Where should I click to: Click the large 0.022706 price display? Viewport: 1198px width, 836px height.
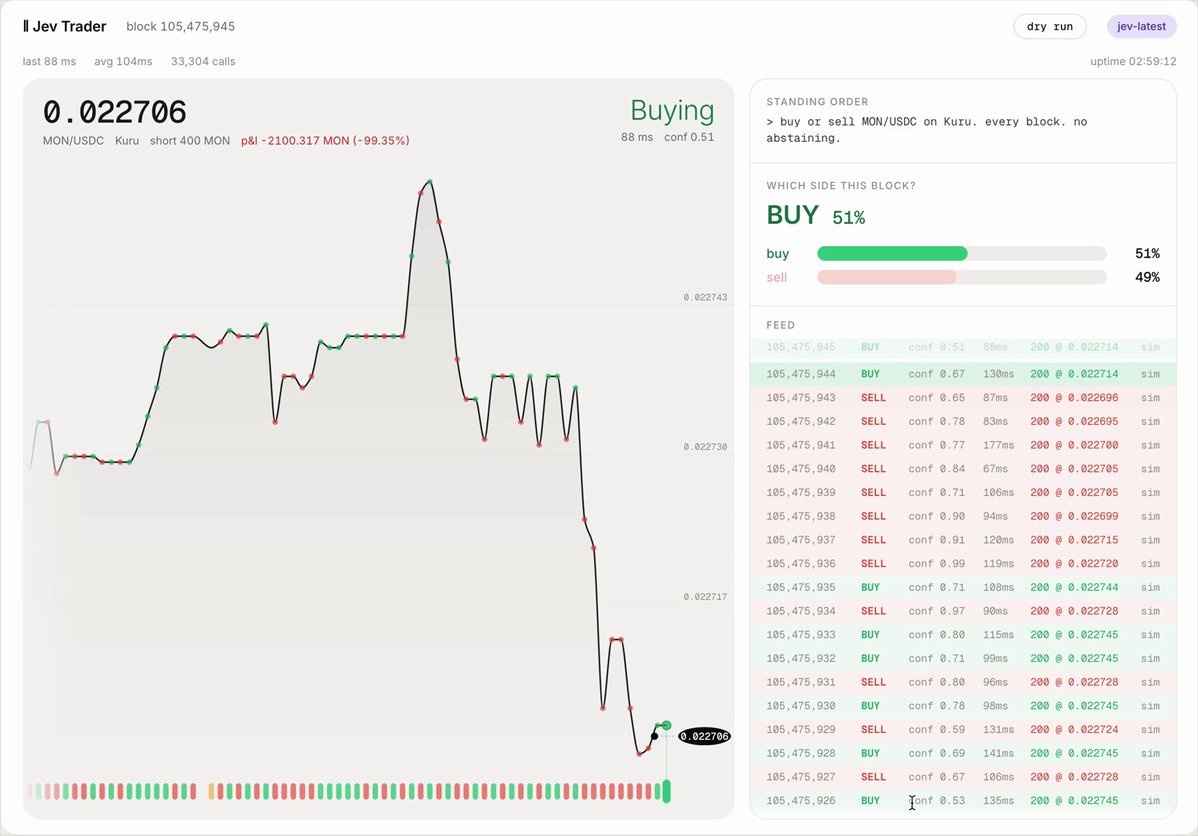[115, 112]
